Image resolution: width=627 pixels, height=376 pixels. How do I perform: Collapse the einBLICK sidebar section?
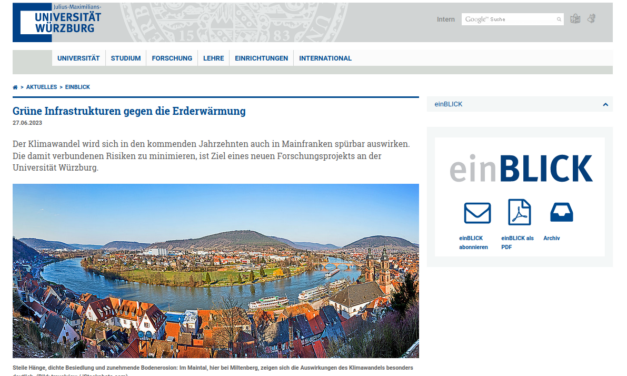click(x=605, y=104)
